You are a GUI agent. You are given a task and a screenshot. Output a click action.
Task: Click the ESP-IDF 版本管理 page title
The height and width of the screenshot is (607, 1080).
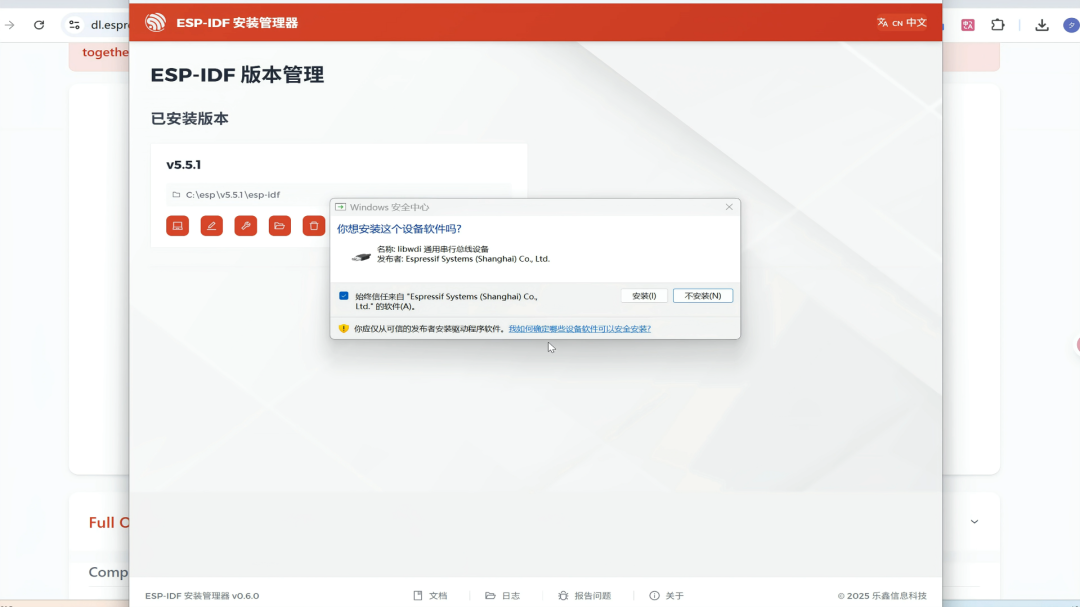[237, 74]
